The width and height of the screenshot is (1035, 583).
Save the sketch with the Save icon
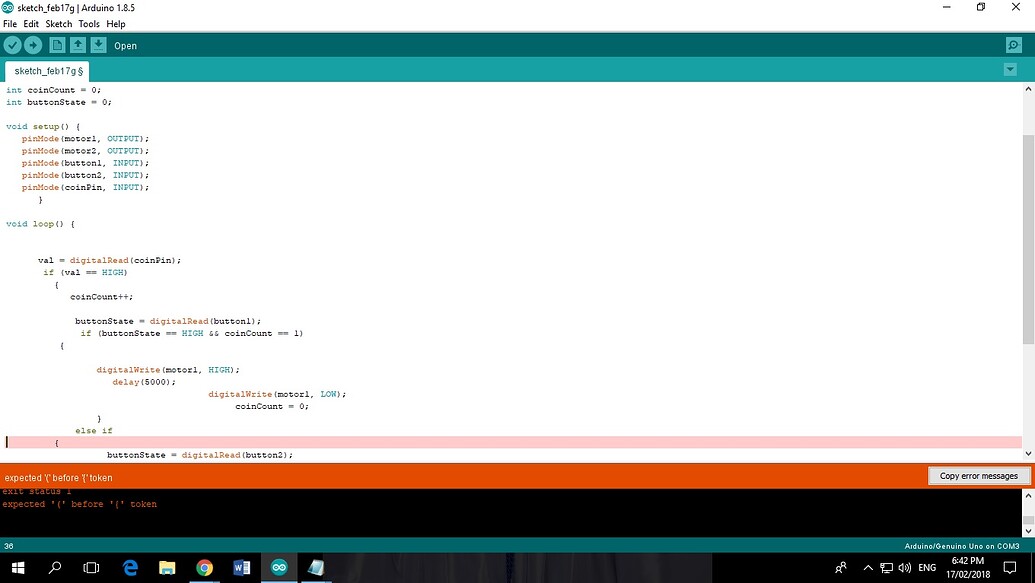coord(98,44)
